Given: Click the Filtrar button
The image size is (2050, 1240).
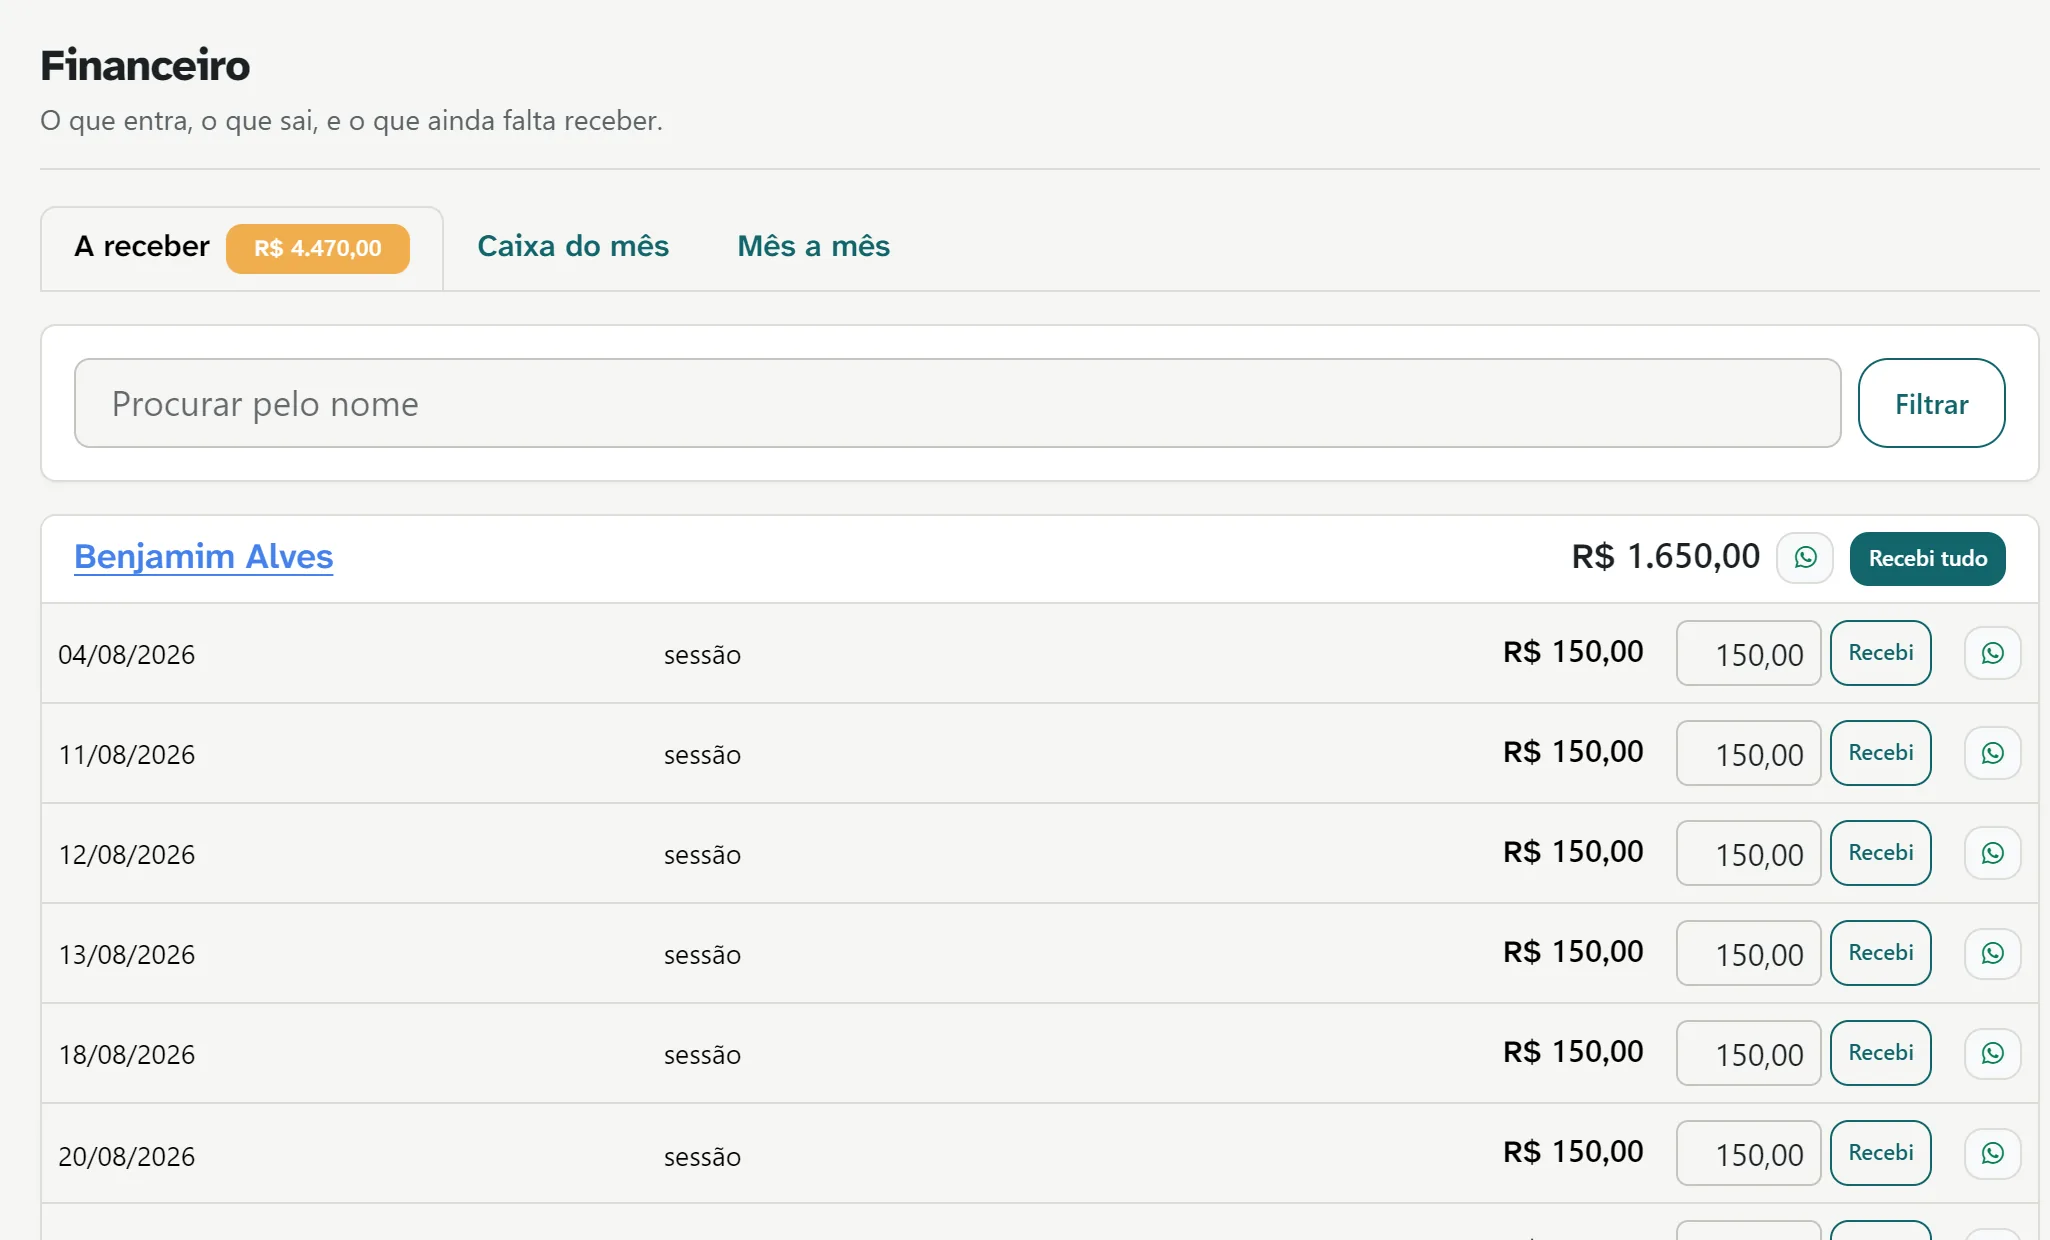Looking at the screenshot, I should click(1931, 403).
